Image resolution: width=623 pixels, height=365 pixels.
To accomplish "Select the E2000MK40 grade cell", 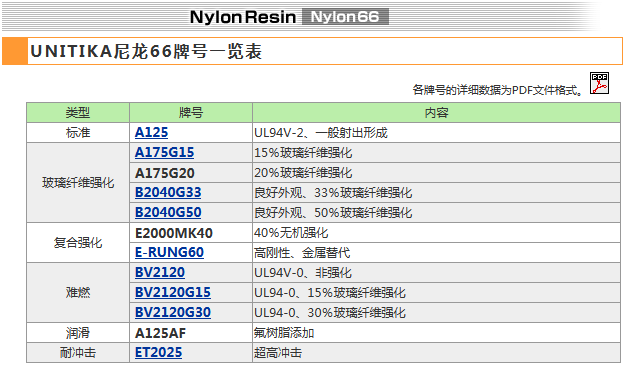I will pyautogui.click(x=191, y=233).
